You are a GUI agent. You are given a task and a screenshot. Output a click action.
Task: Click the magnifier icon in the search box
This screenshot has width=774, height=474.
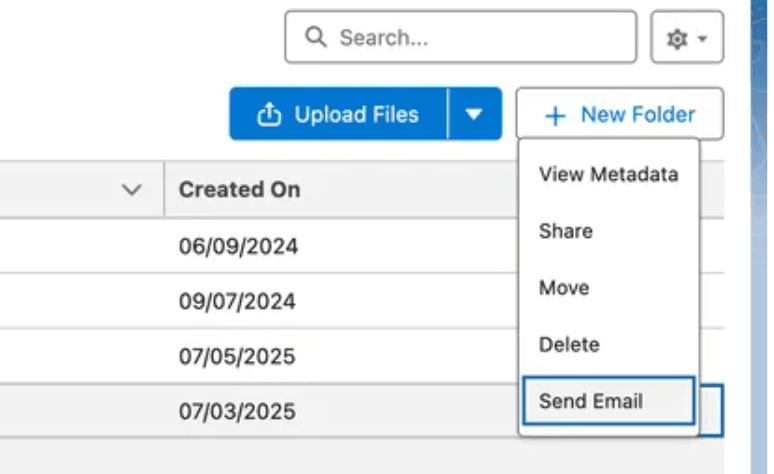click(x=316, y=38)
